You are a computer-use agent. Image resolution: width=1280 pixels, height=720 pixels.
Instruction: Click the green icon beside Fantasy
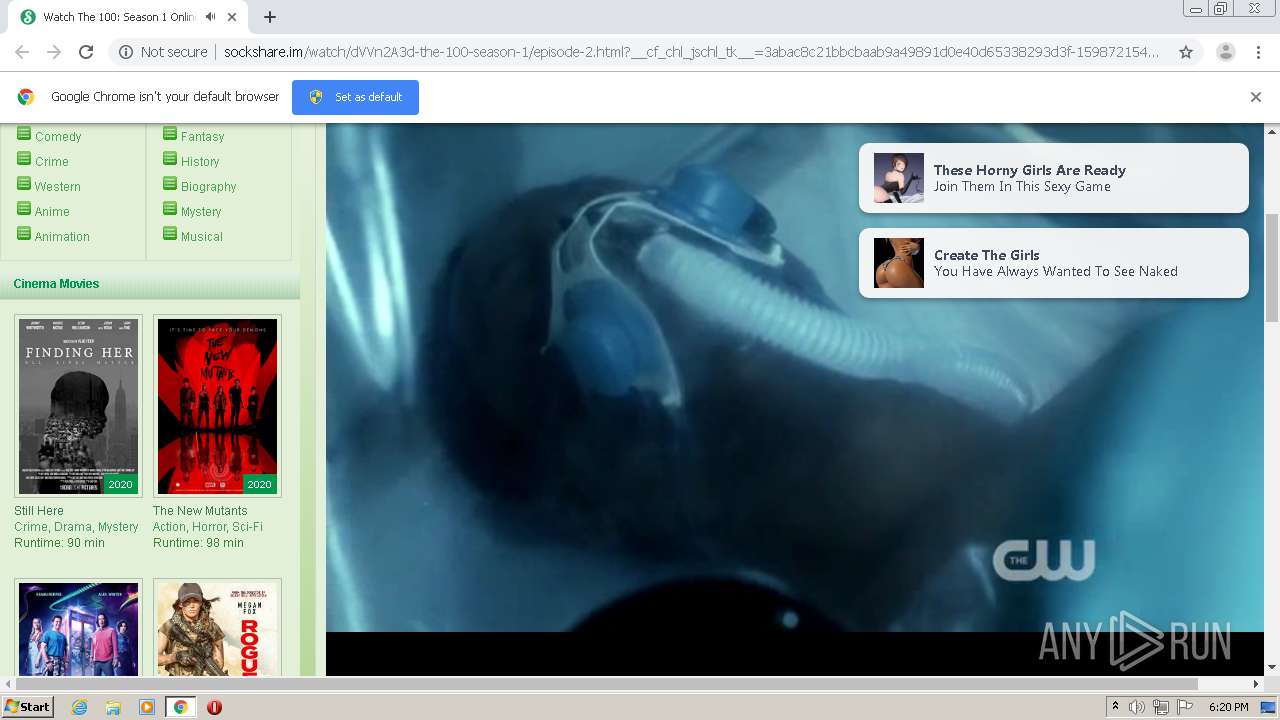click(170, 134)
